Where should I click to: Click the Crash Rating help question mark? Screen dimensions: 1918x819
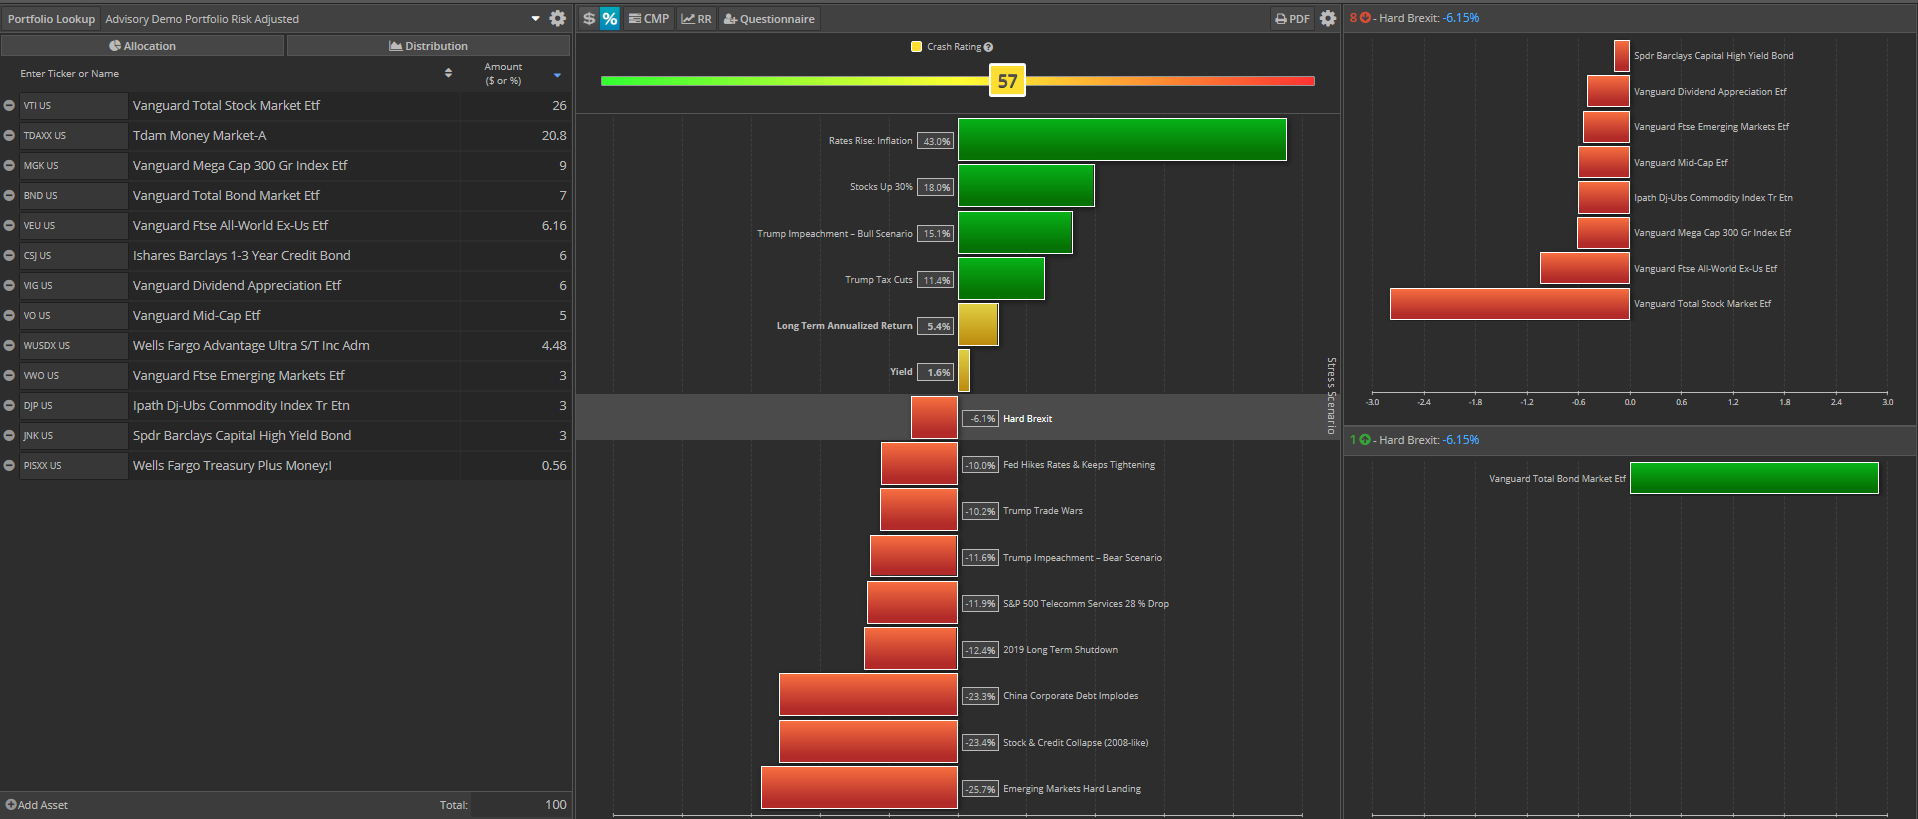point(988,47)
